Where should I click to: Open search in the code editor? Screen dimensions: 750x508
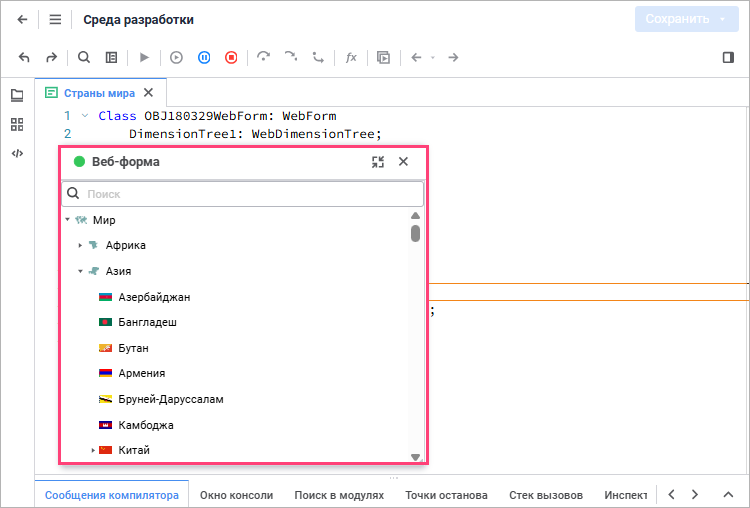pyautogui.click(x=84, y=57)
